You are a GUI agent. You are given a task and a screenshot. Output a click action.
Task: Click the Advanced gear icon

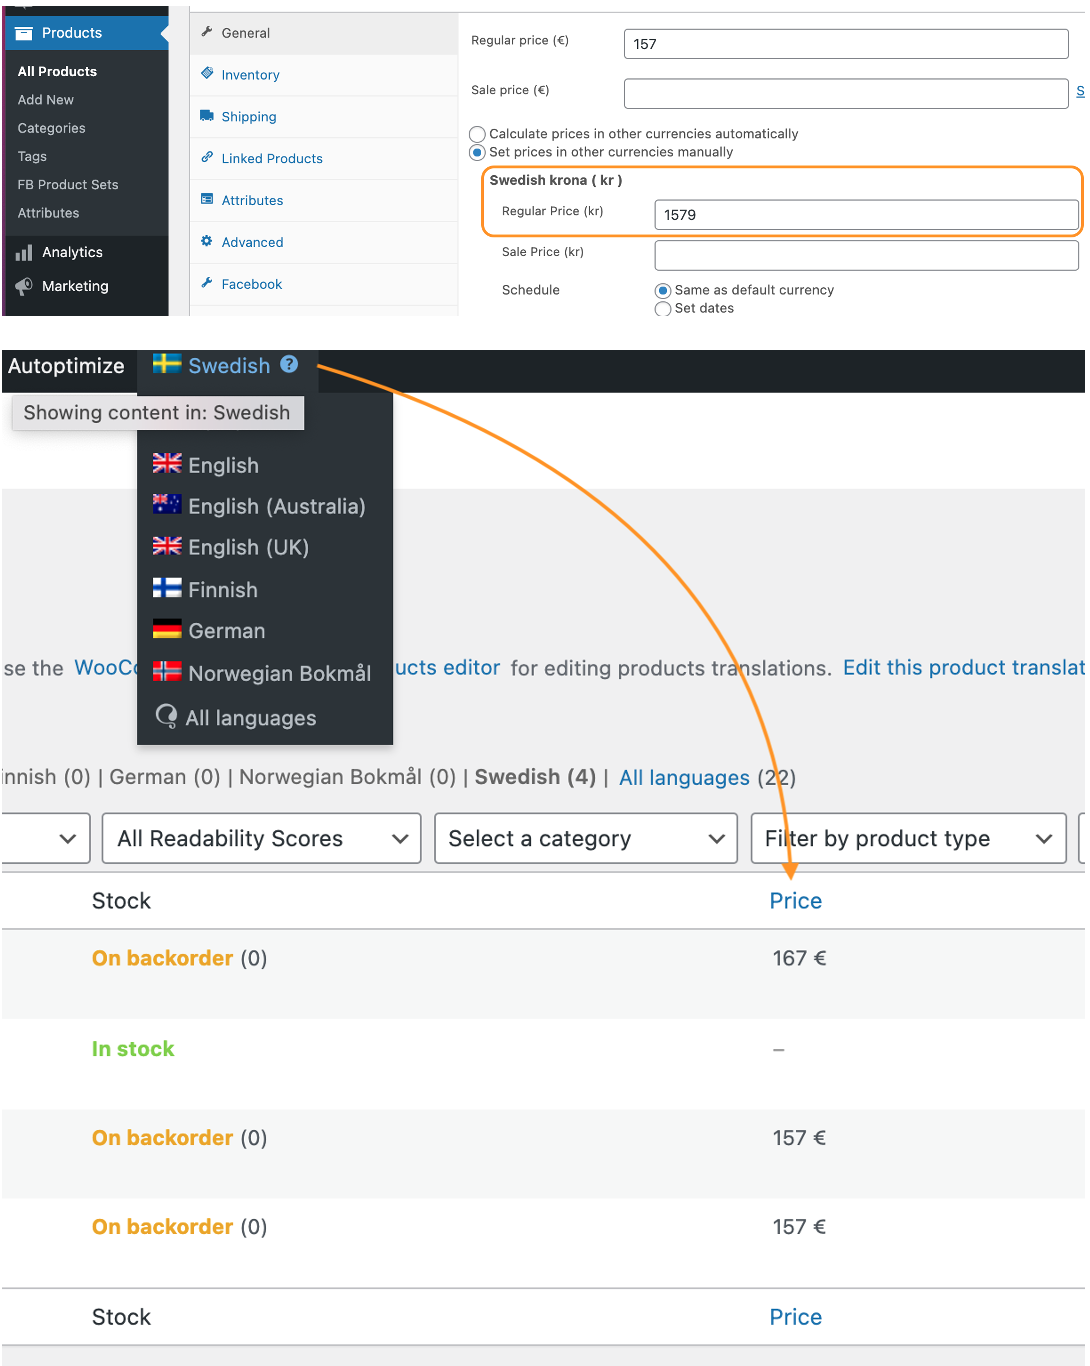pyautogui.click(x=207, y=242)
